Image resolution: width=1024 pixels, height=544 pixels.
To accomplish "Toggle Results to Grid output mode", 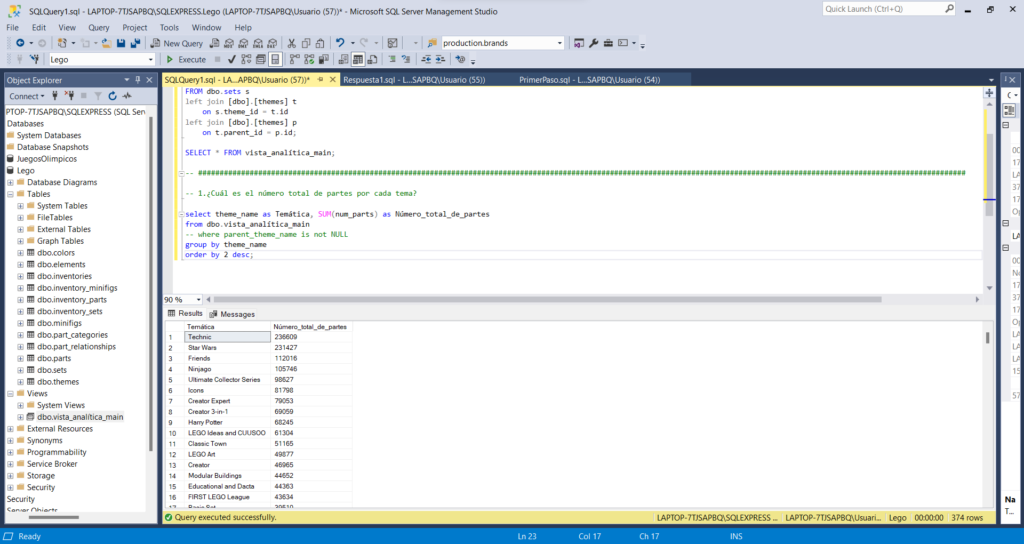I will [x=358, y=60].
